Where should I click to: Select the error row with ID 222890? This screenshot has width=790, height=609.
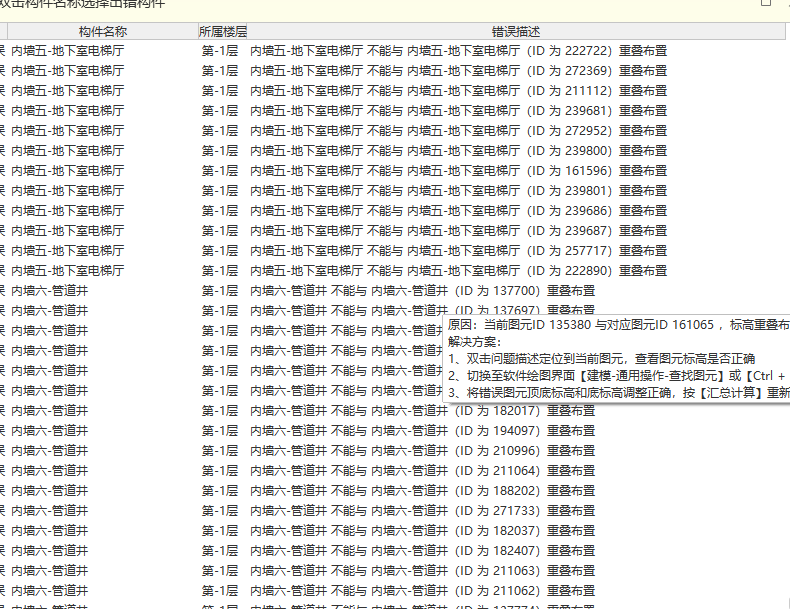tap(393, 270)
